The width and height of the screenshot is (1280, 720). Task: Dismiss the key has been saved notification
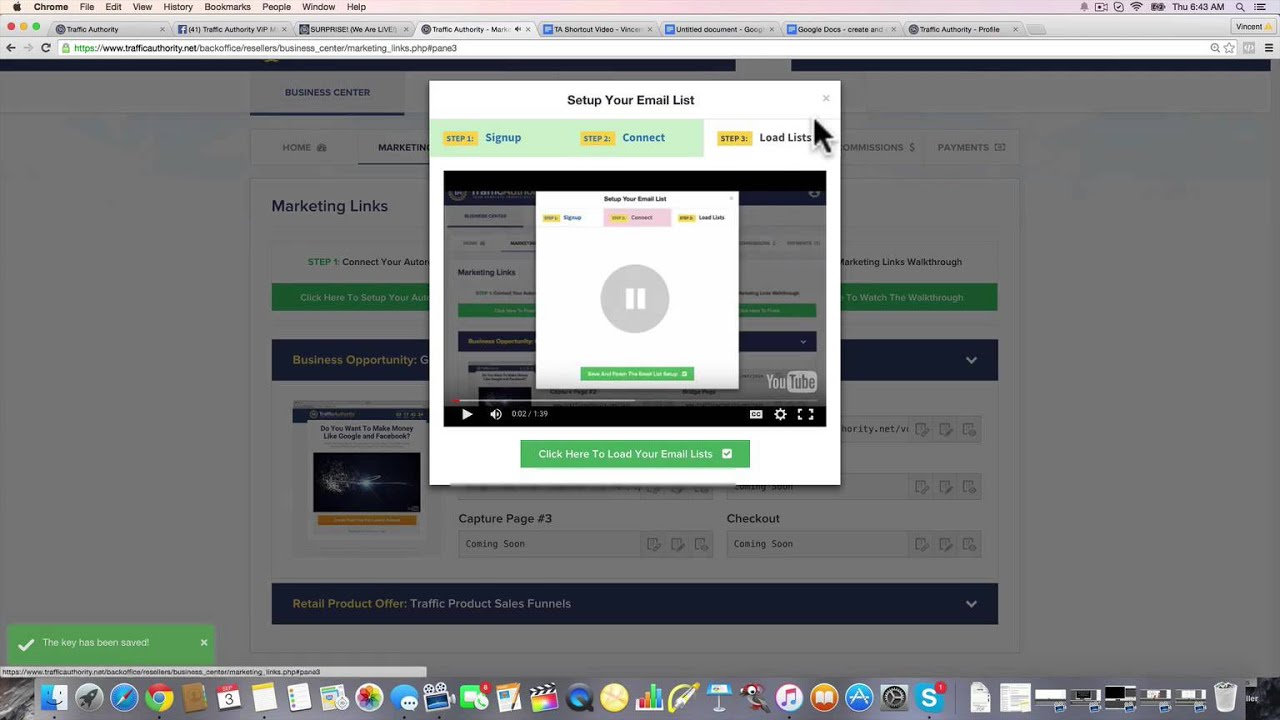tap(204, 643)
